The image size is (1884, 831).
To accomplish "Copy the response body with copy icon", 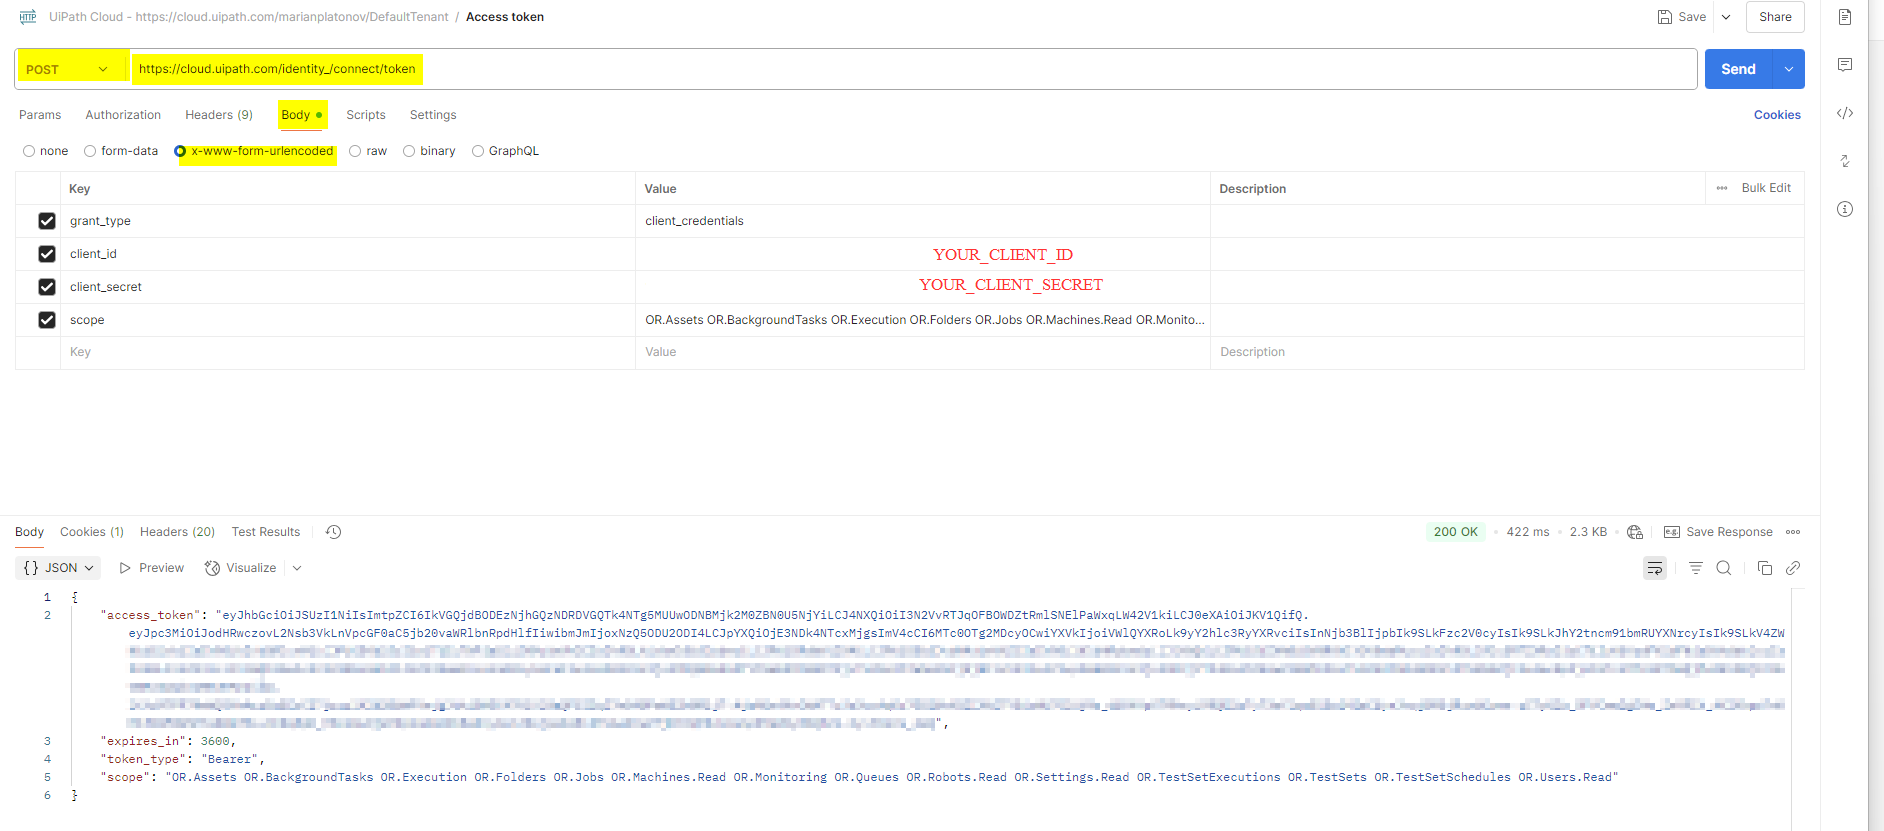I will pos(1765,568).
